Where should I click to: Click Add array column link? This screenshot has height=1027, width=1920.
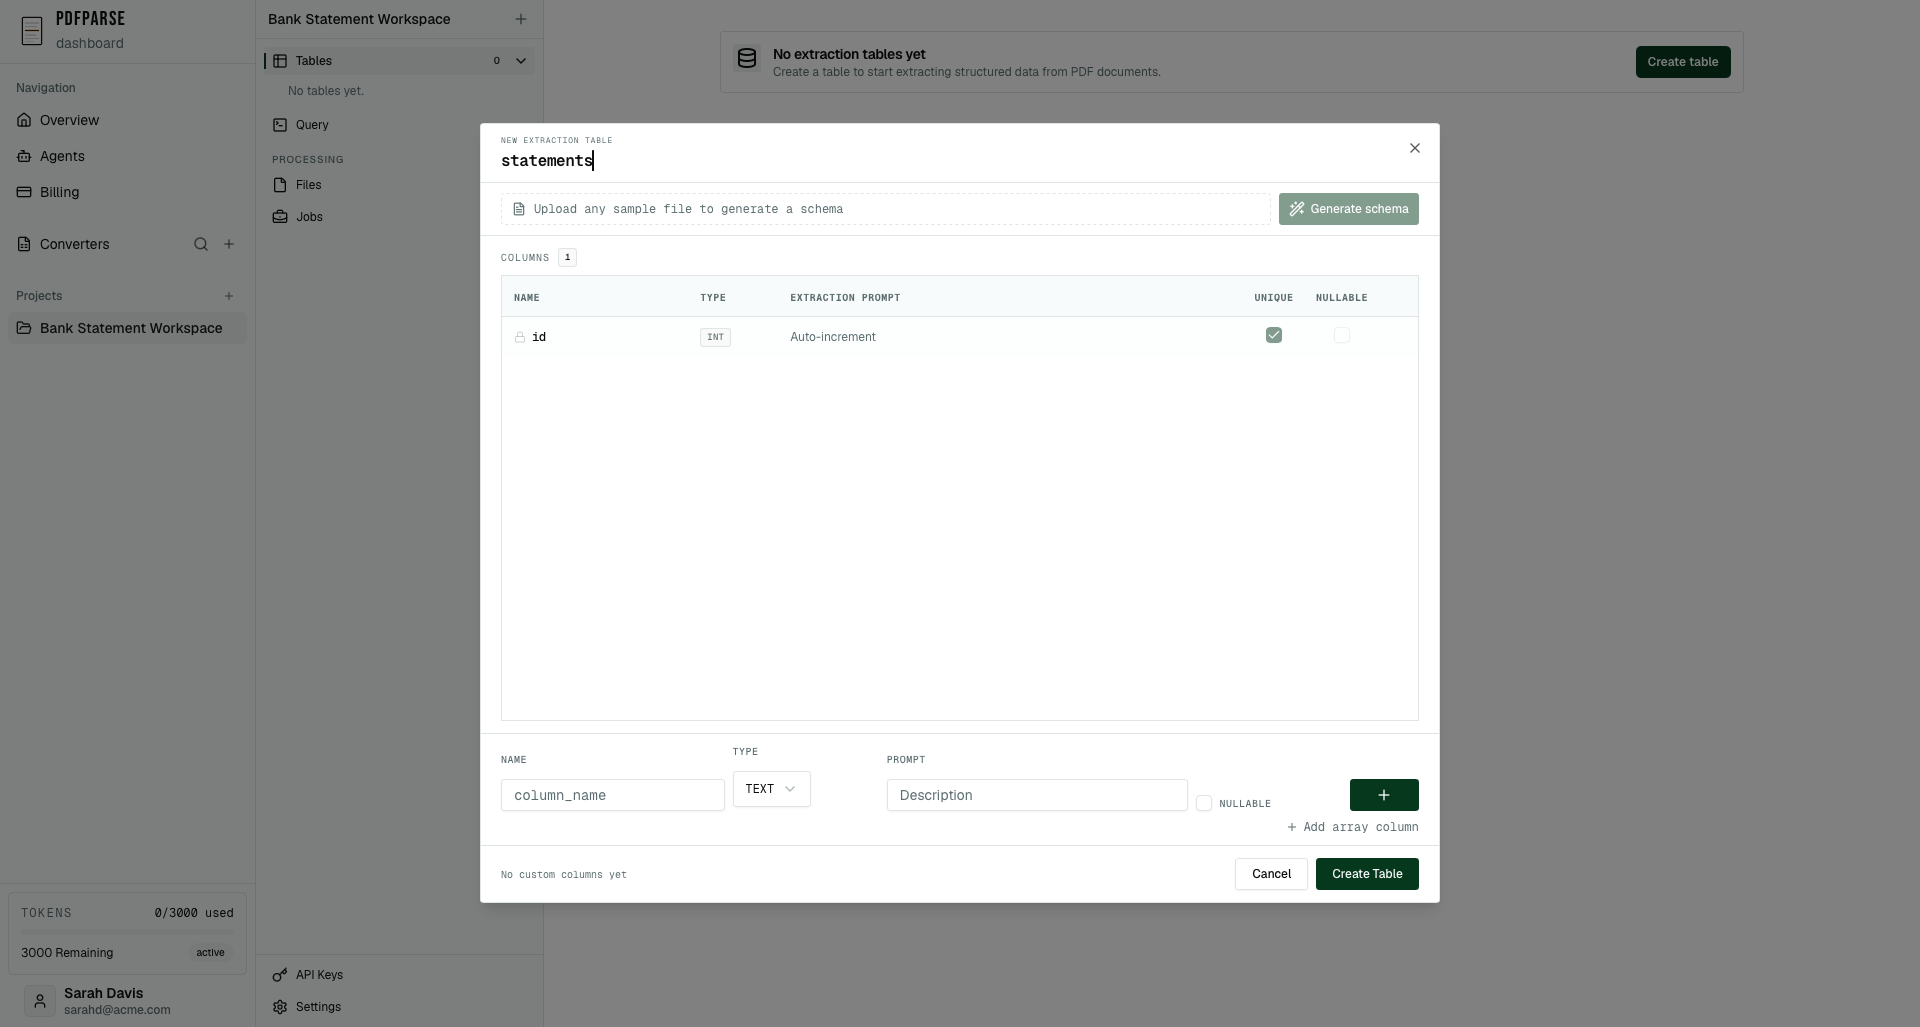tap(1353, 827)
